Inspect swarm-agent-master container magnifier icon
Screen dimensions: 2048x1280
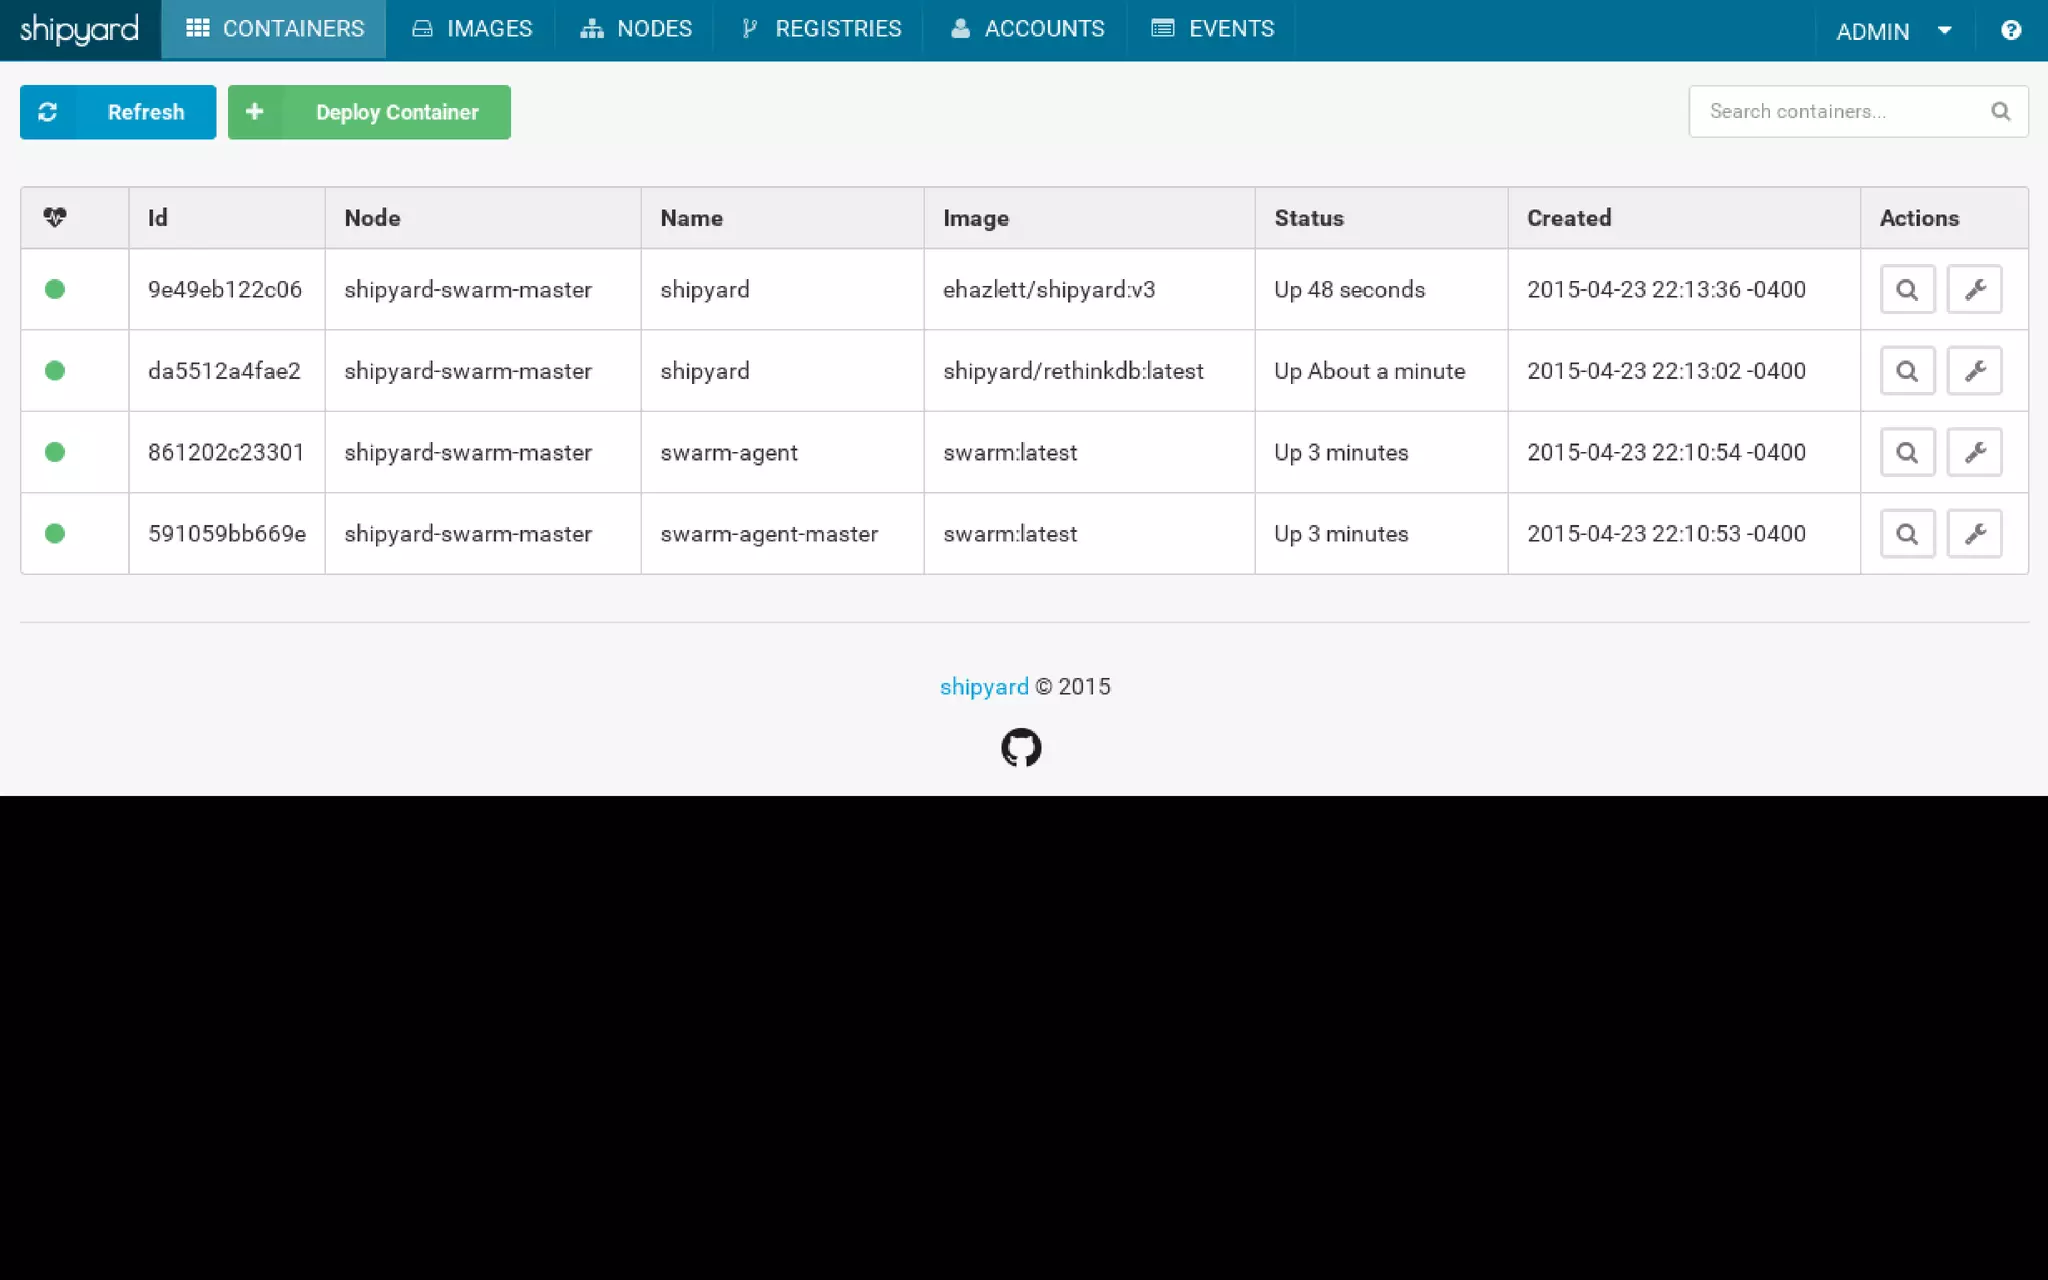[1907, 534]
